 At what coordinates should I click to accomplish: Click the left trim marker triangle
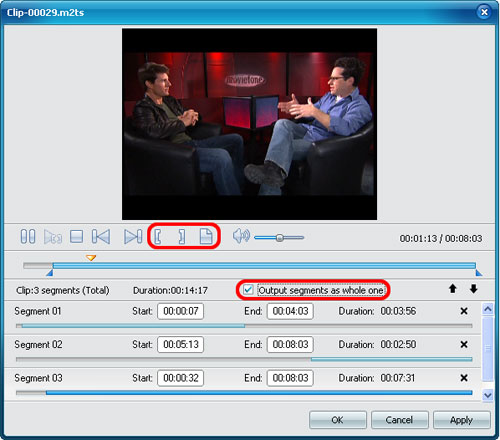coord(49,273)
